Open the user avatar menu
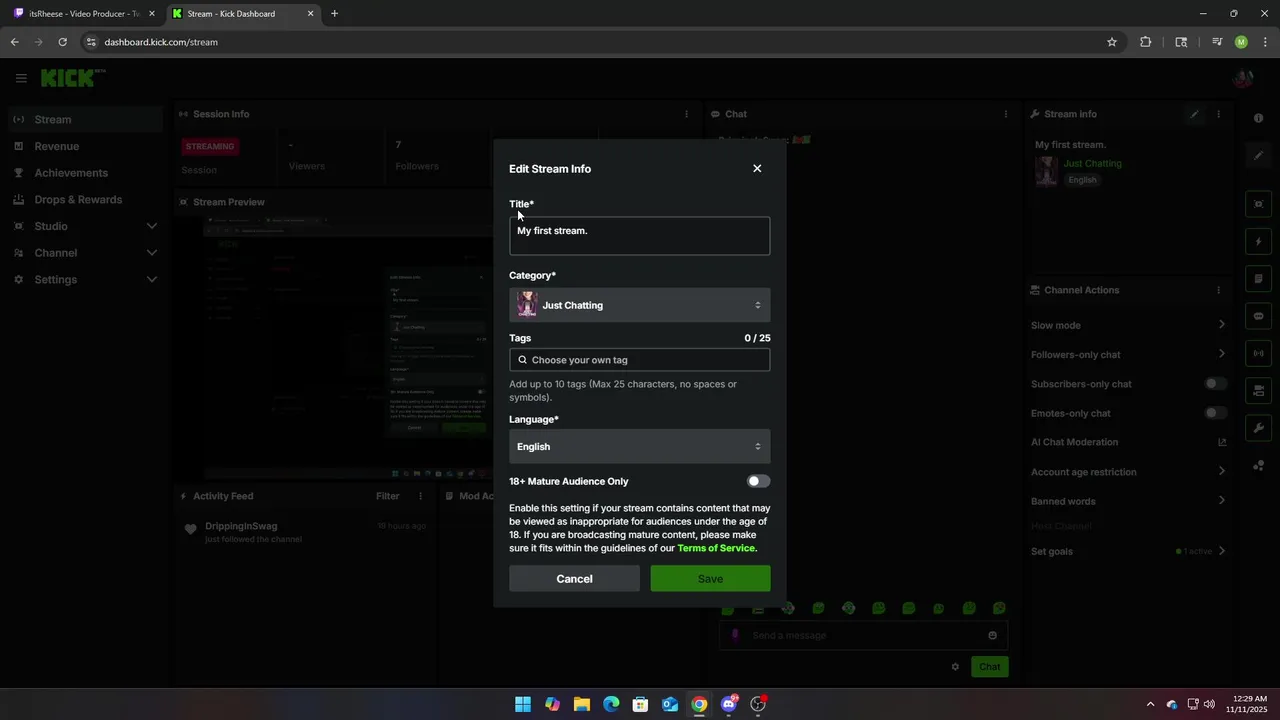The width and height of the screenshot is (1280, 720). 1243,78
